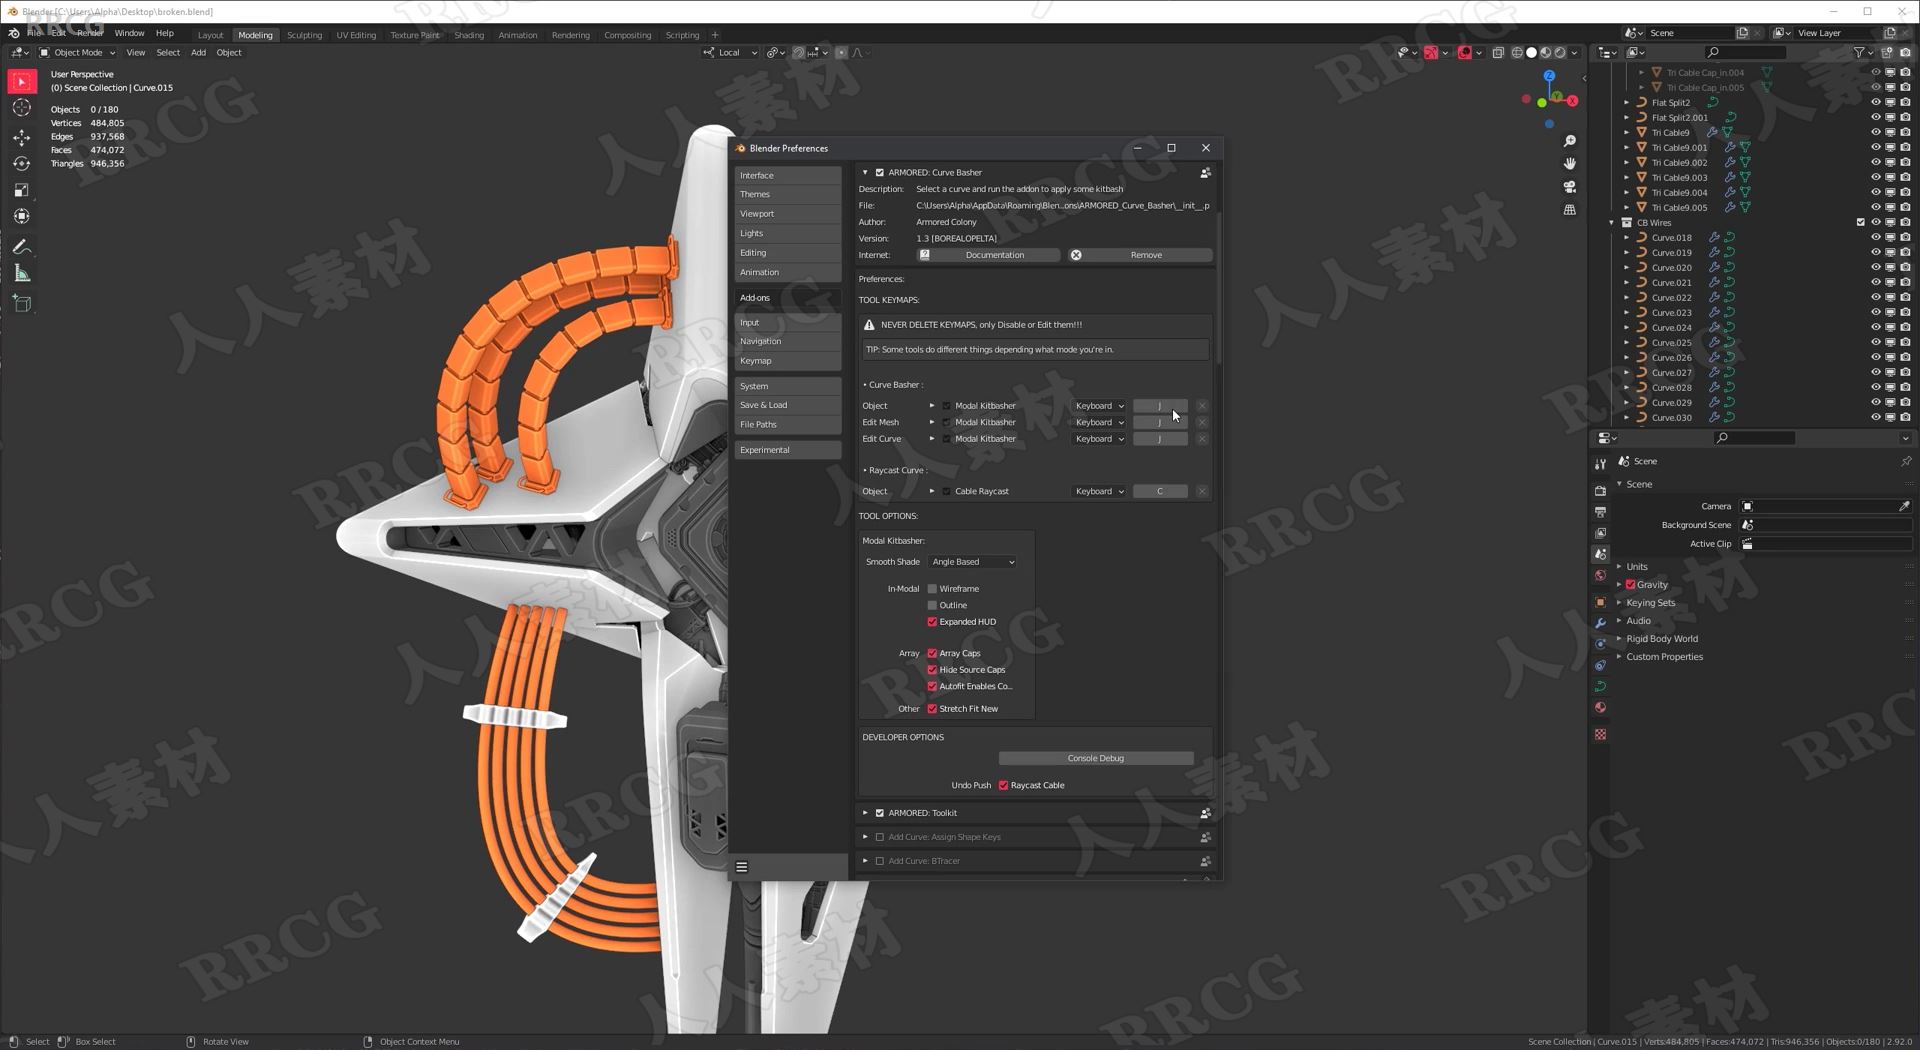
Task: Uncheck the Stretch Fit New option
Action: (932, 709)
